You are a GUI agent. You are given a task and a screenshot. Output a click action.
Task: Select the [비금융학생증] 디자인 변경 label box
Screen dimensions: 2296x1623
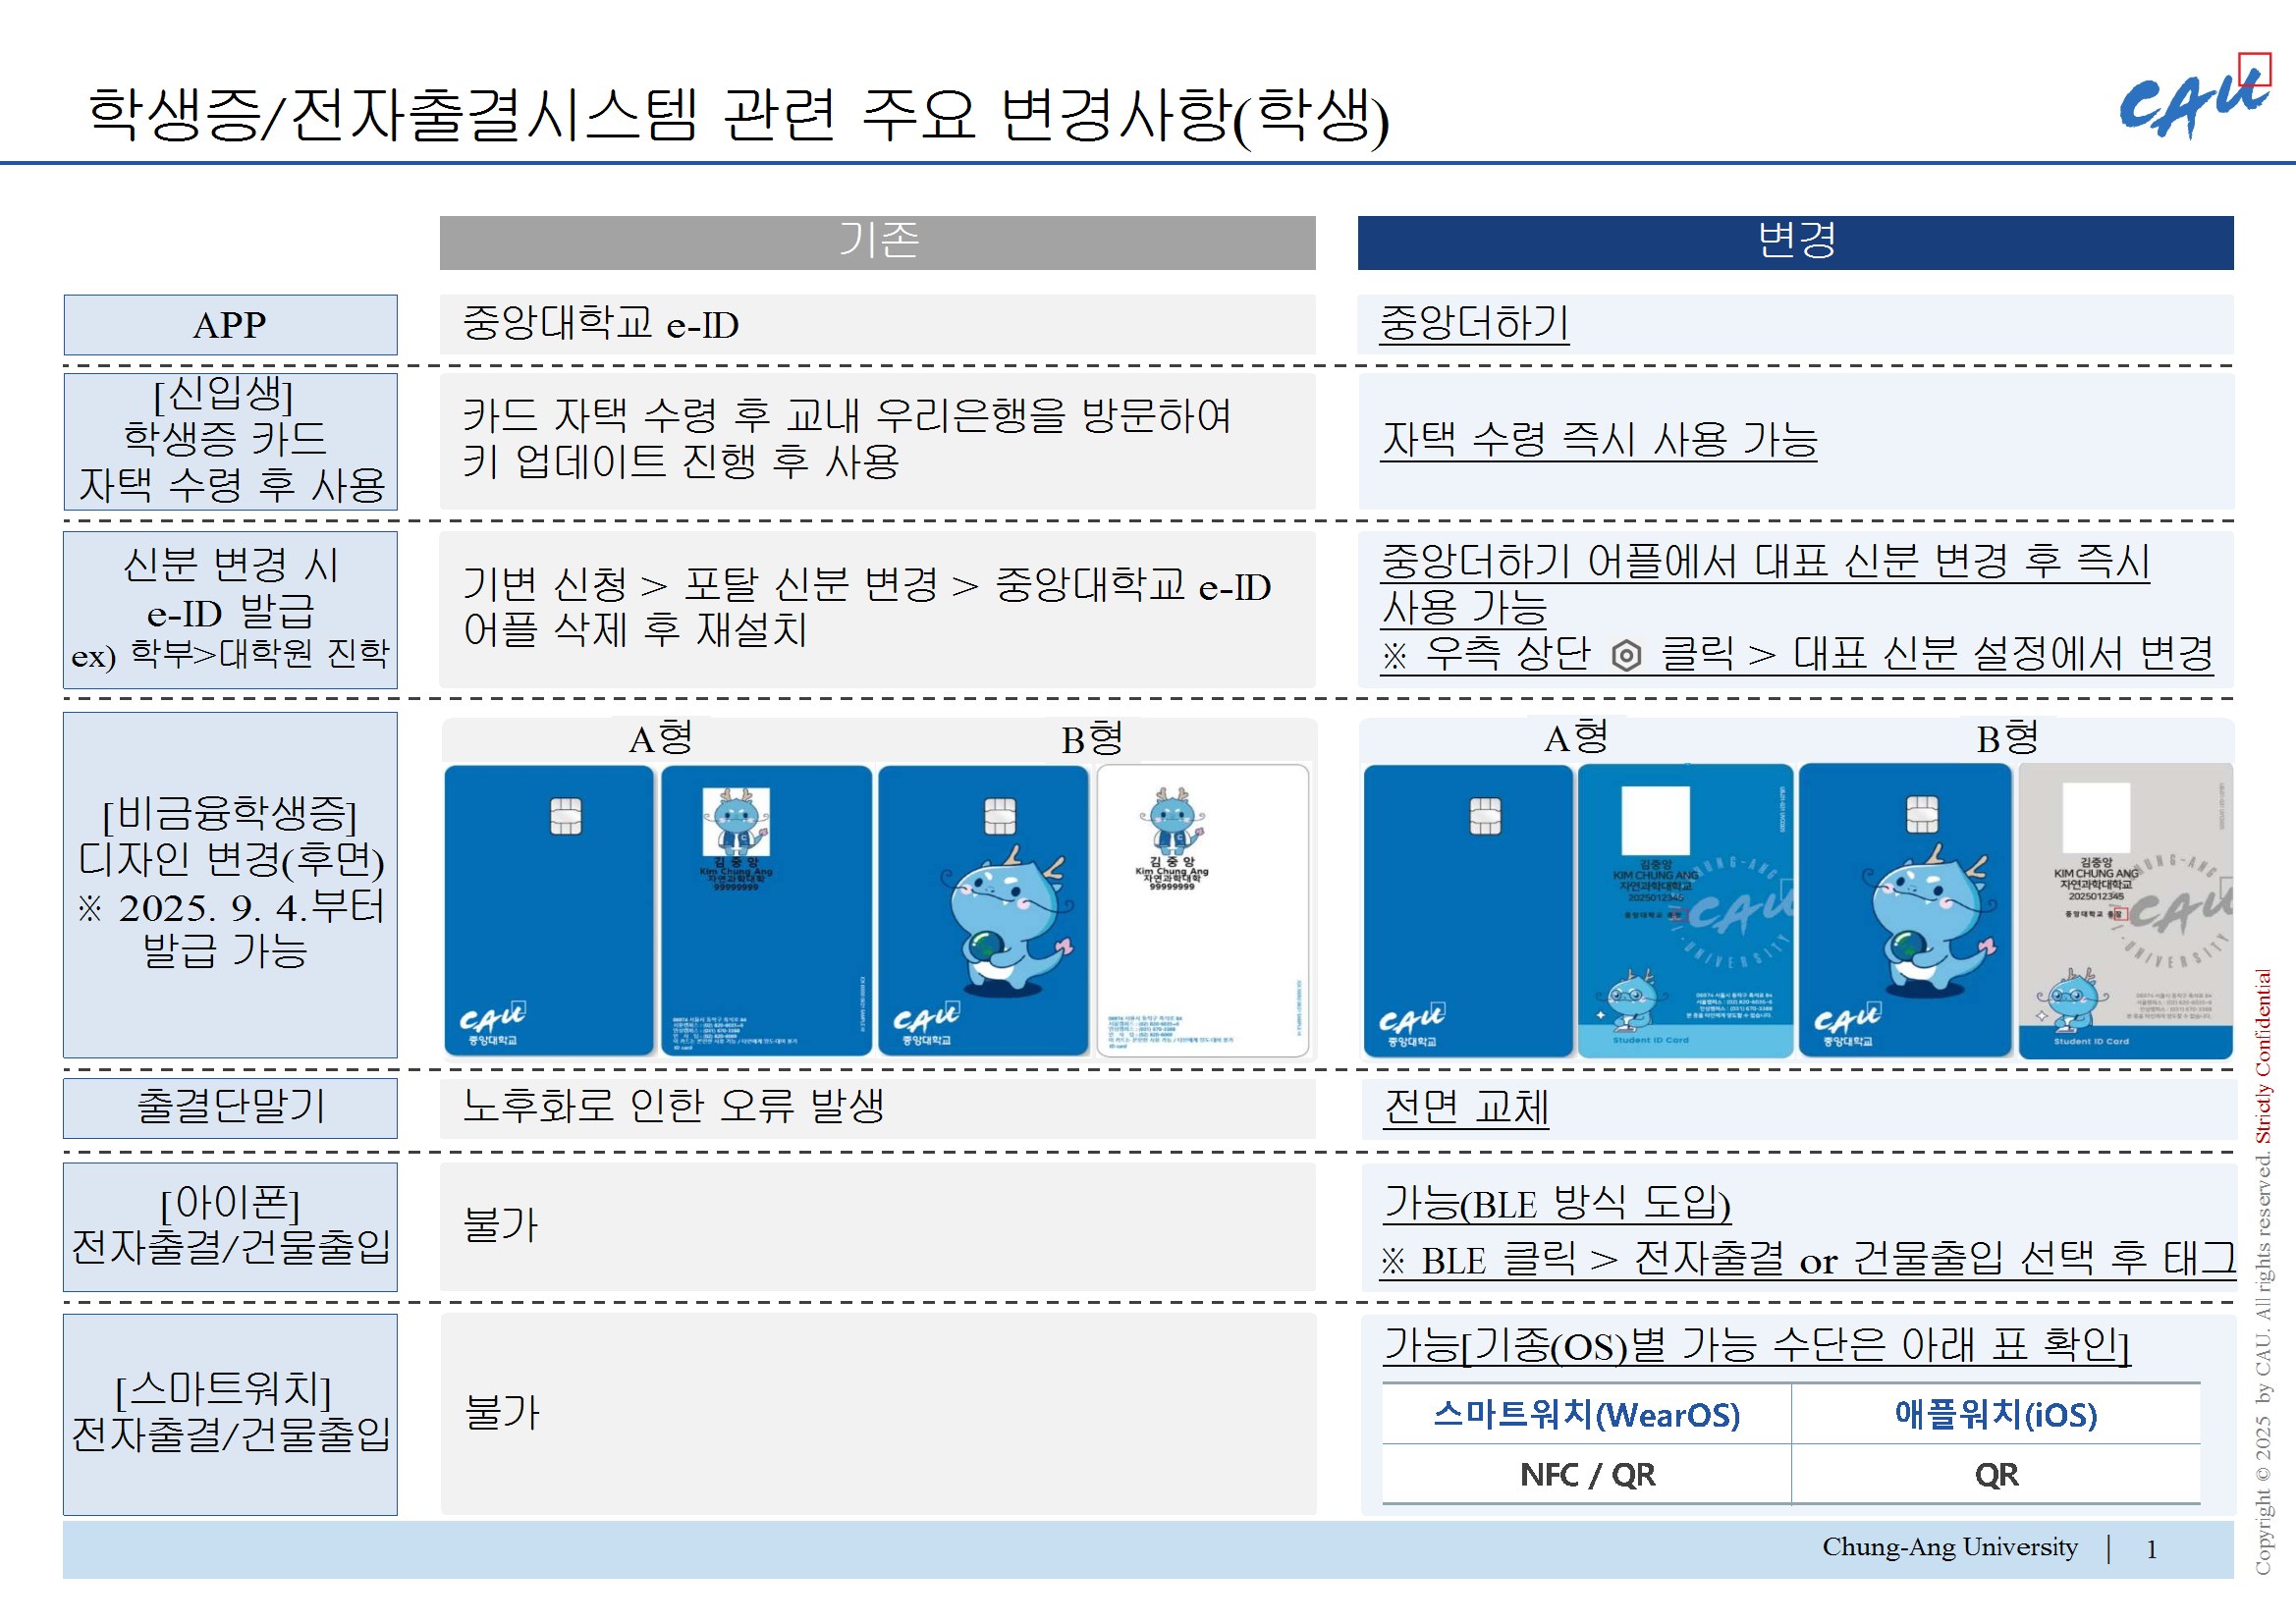(230, 885)
